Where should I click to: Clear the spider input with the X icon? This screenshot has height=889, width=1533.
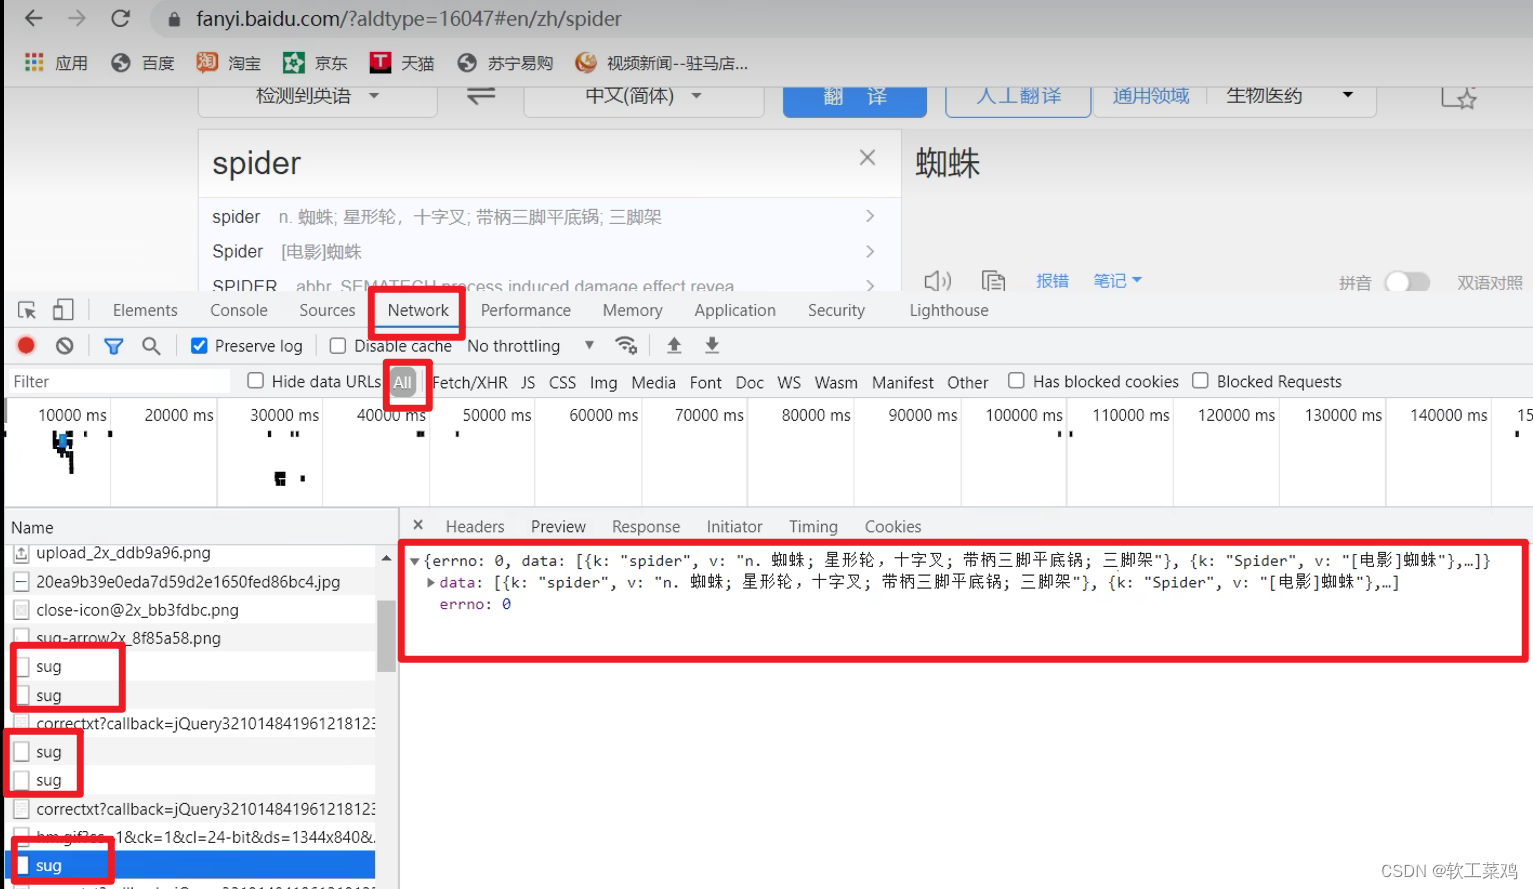pyautogui.click(x=867, y=157)
